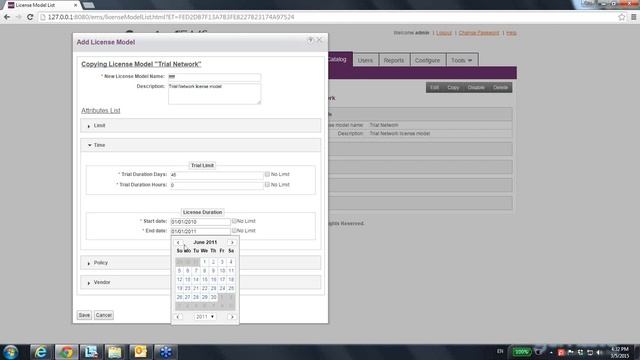Click the volume speaker tray icon
640x360 pixels.
599,352
